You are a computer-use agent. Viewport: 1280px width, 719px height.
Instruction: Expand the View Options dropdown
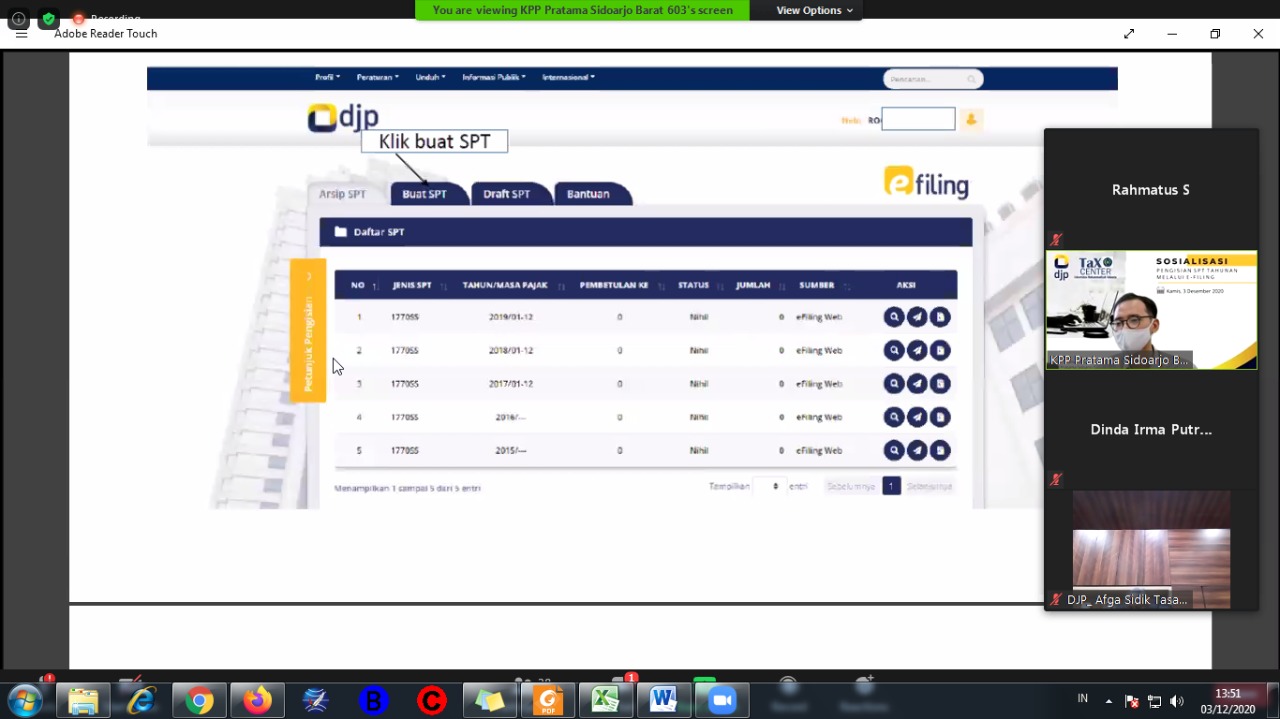[x=814, y=10]
